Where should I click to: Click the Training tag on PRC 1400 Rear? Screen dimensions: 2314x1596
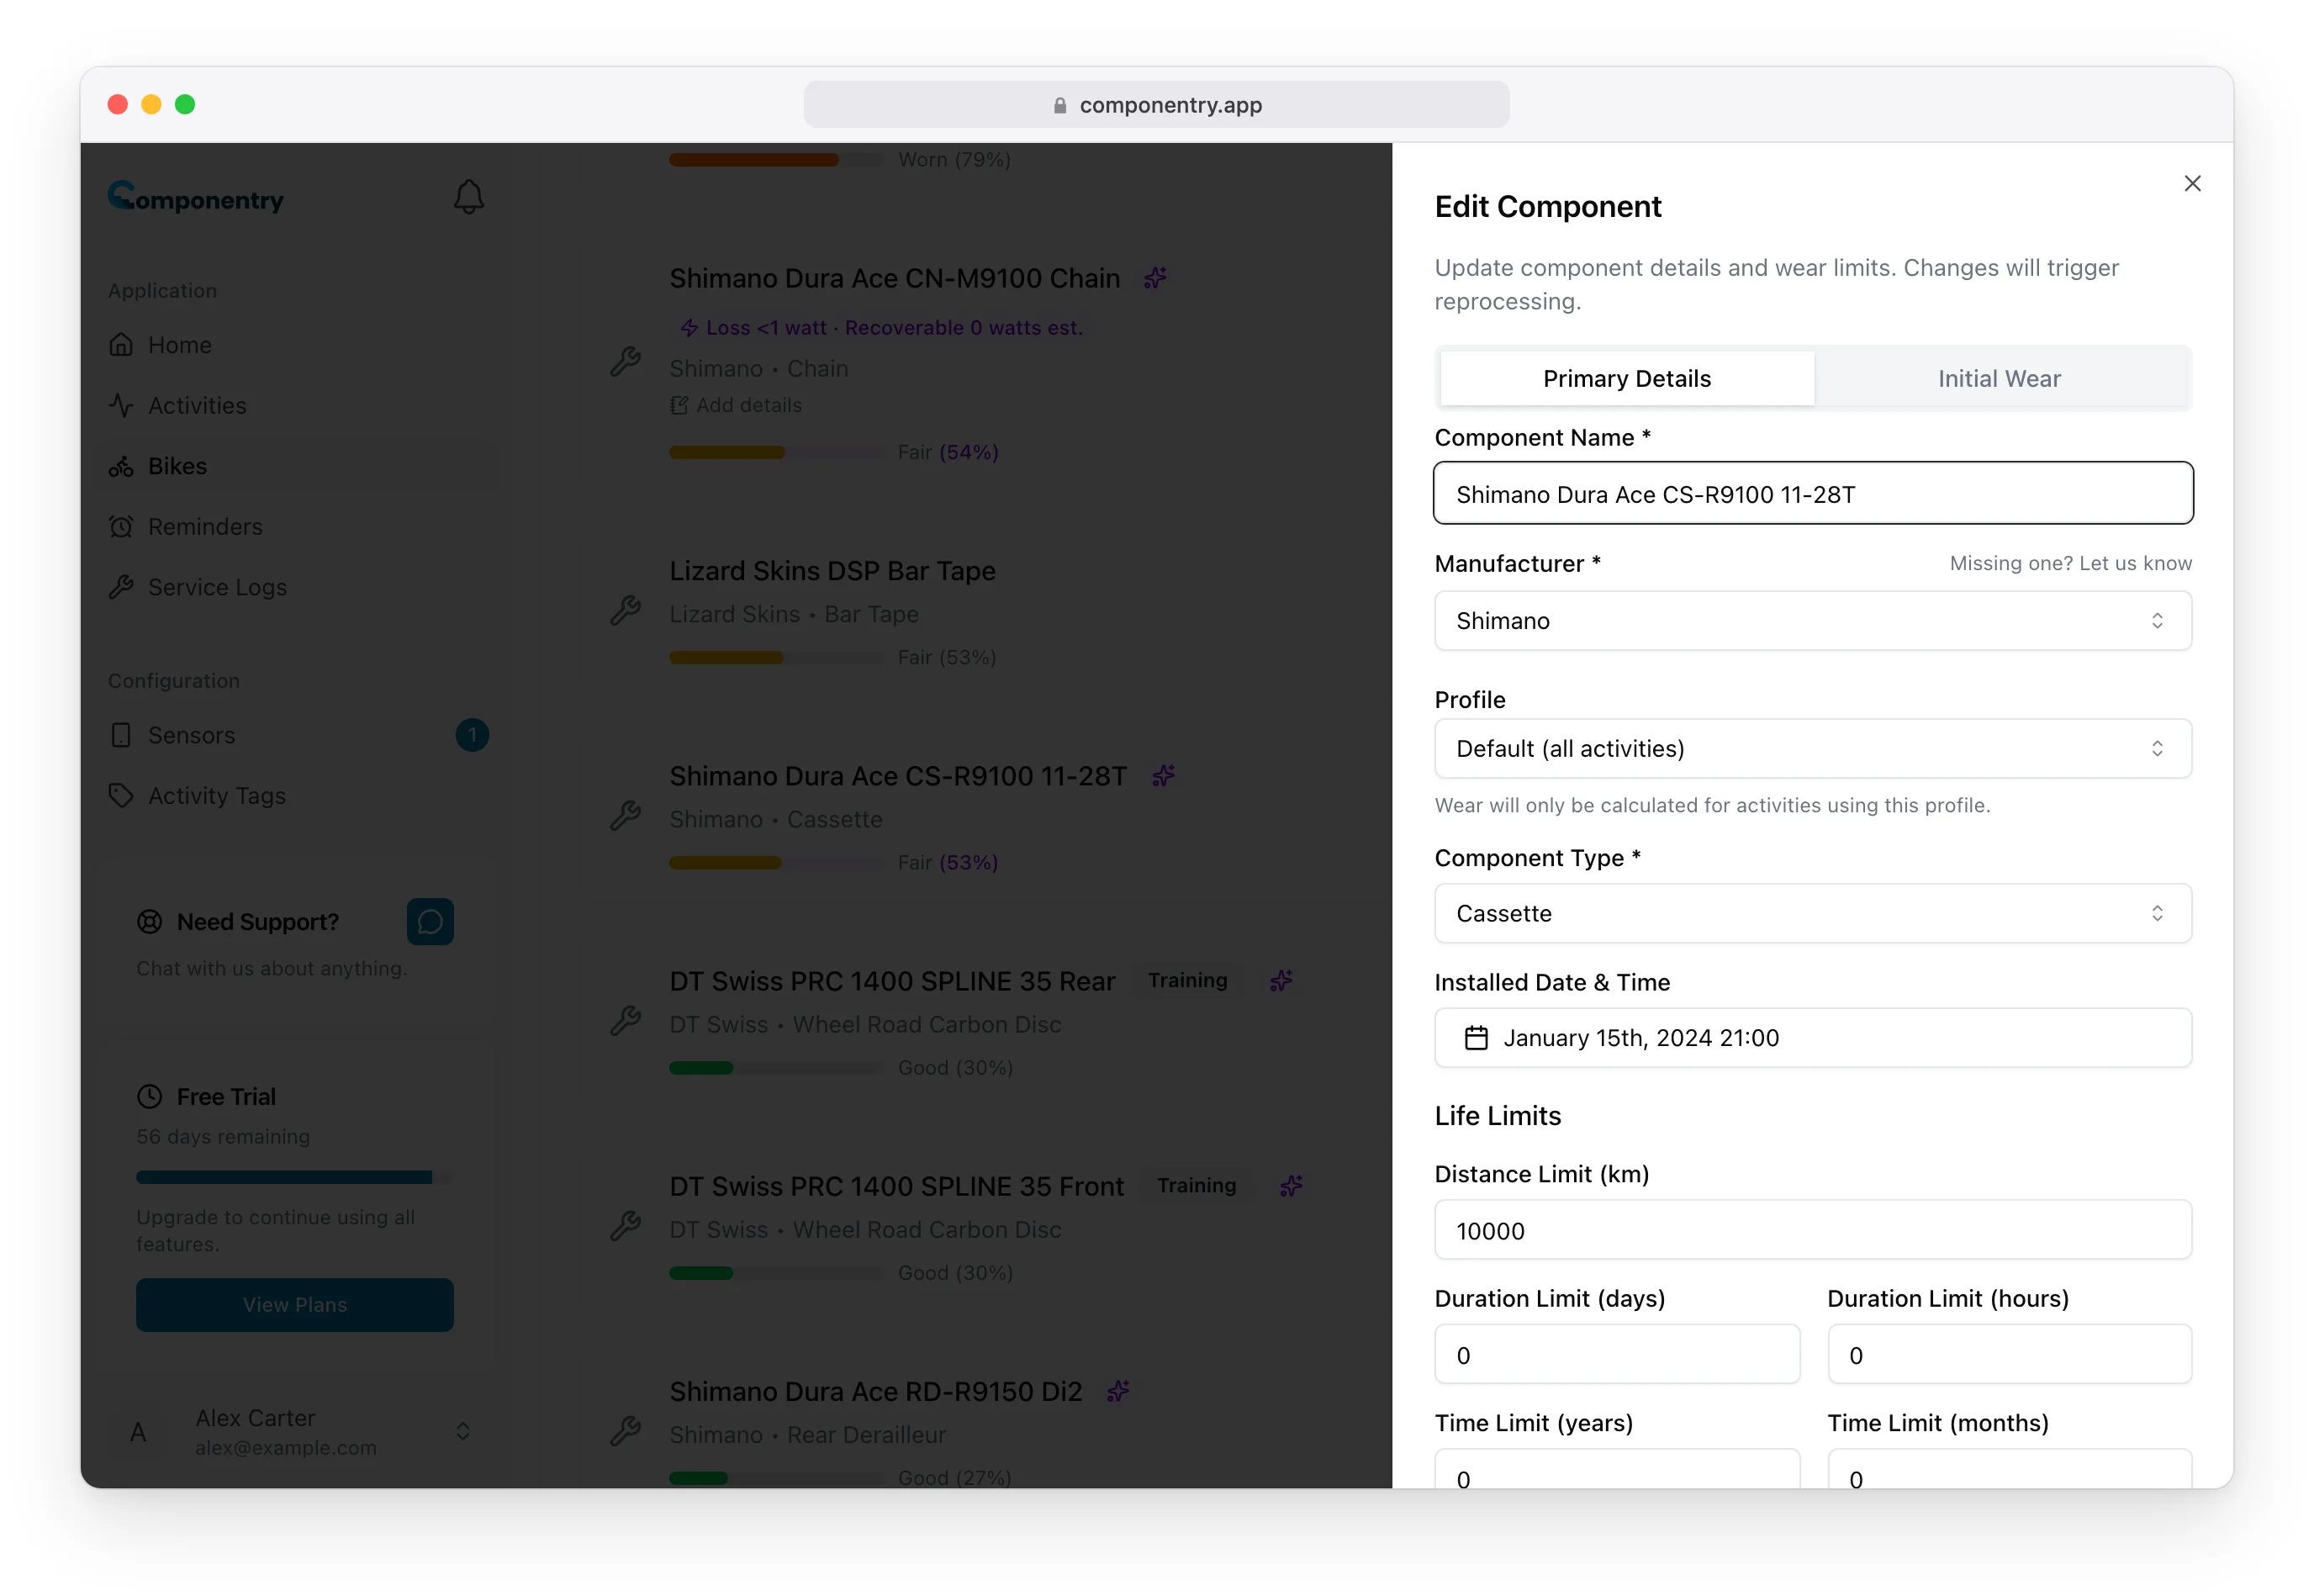pos(1187,981)
